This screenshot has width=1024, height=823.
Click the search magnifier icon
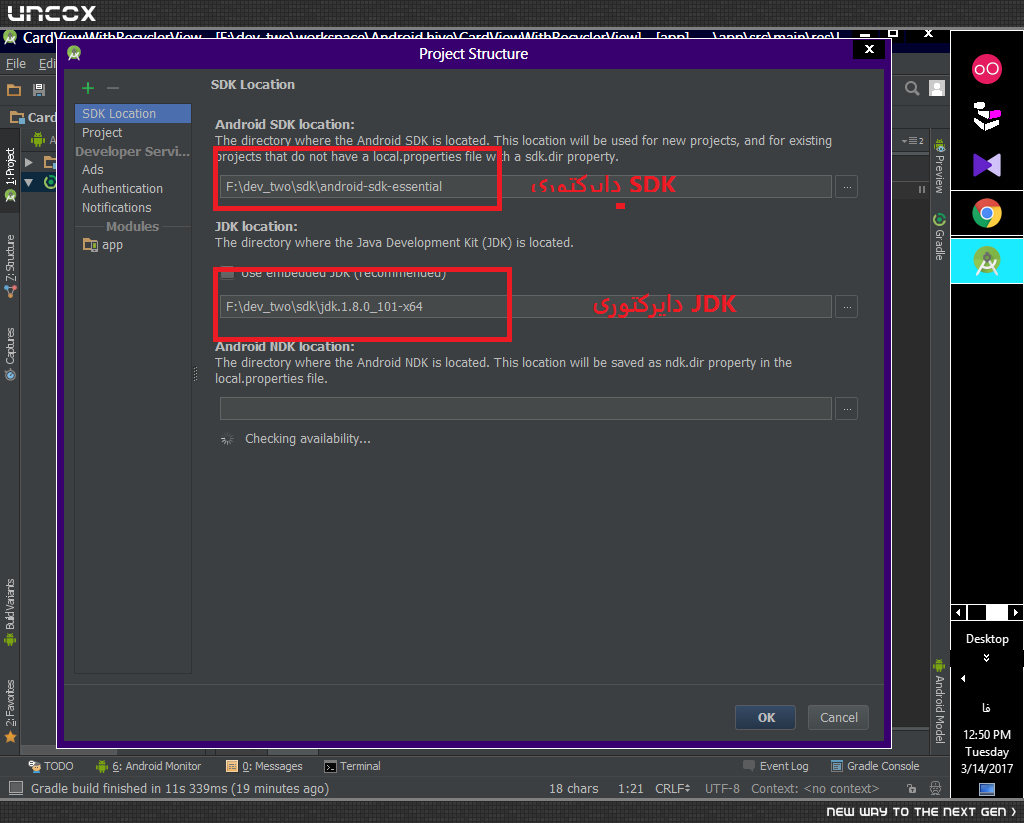tap(912, 88)
